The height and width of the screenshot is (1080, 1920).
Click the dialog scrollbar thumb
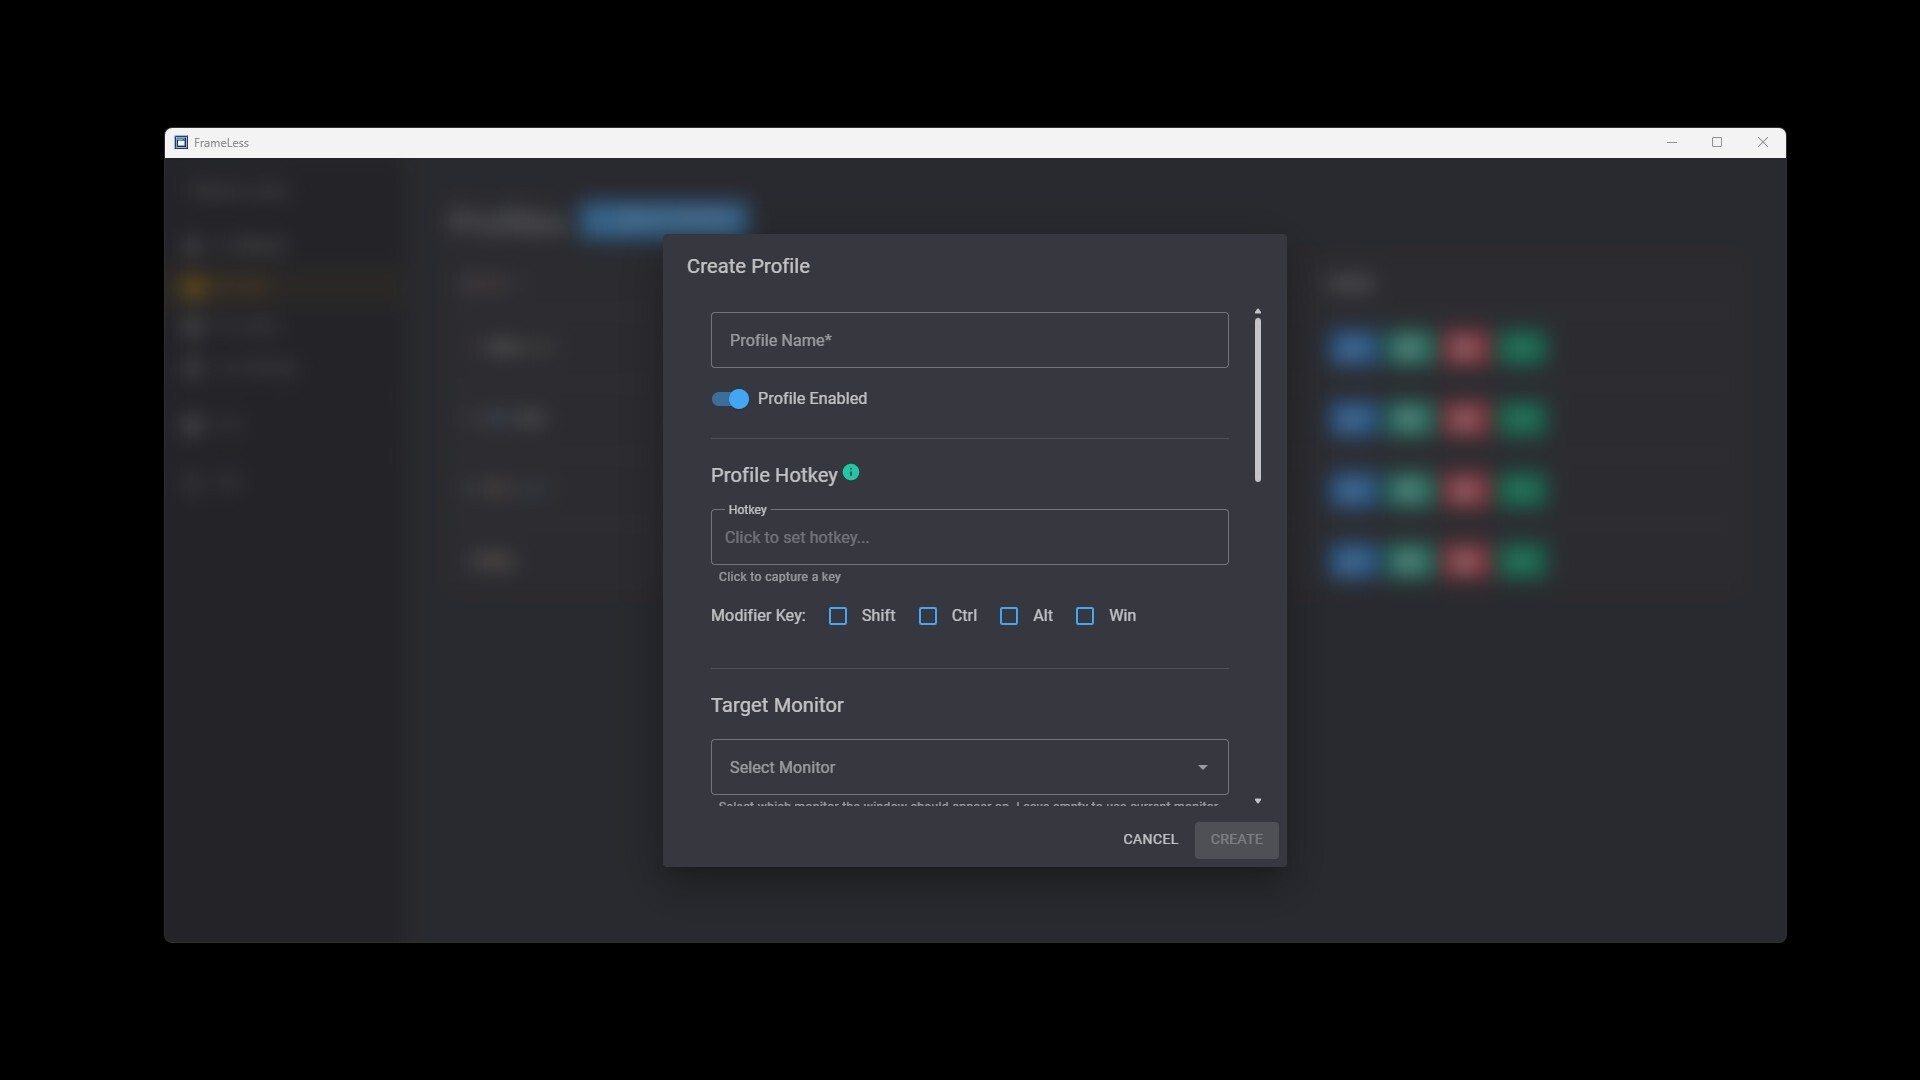coord(1257,397)
